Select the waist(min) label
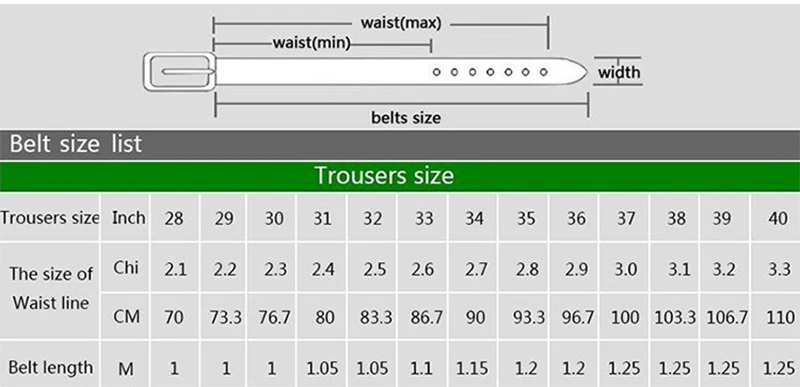 tap(312, 43)
